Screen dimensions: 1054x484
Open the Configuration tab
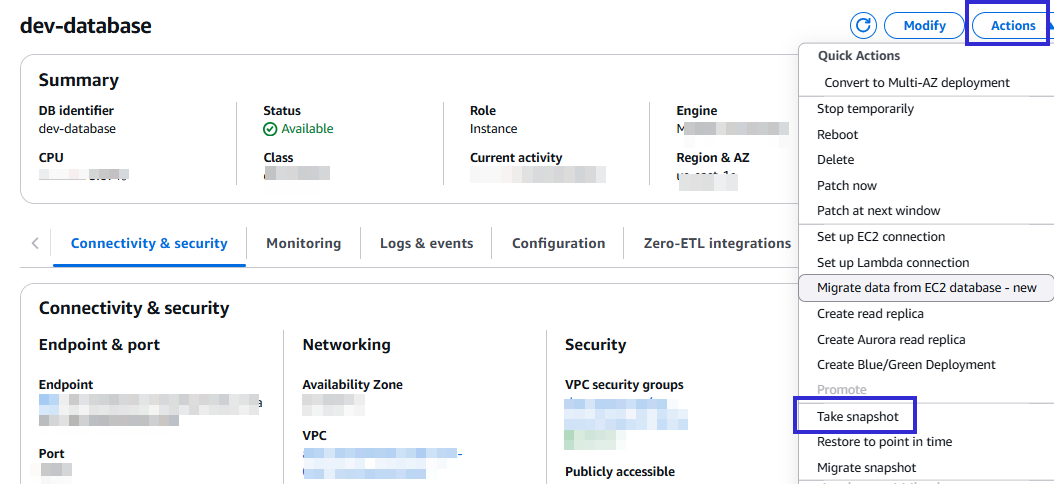tap(558, 243)
